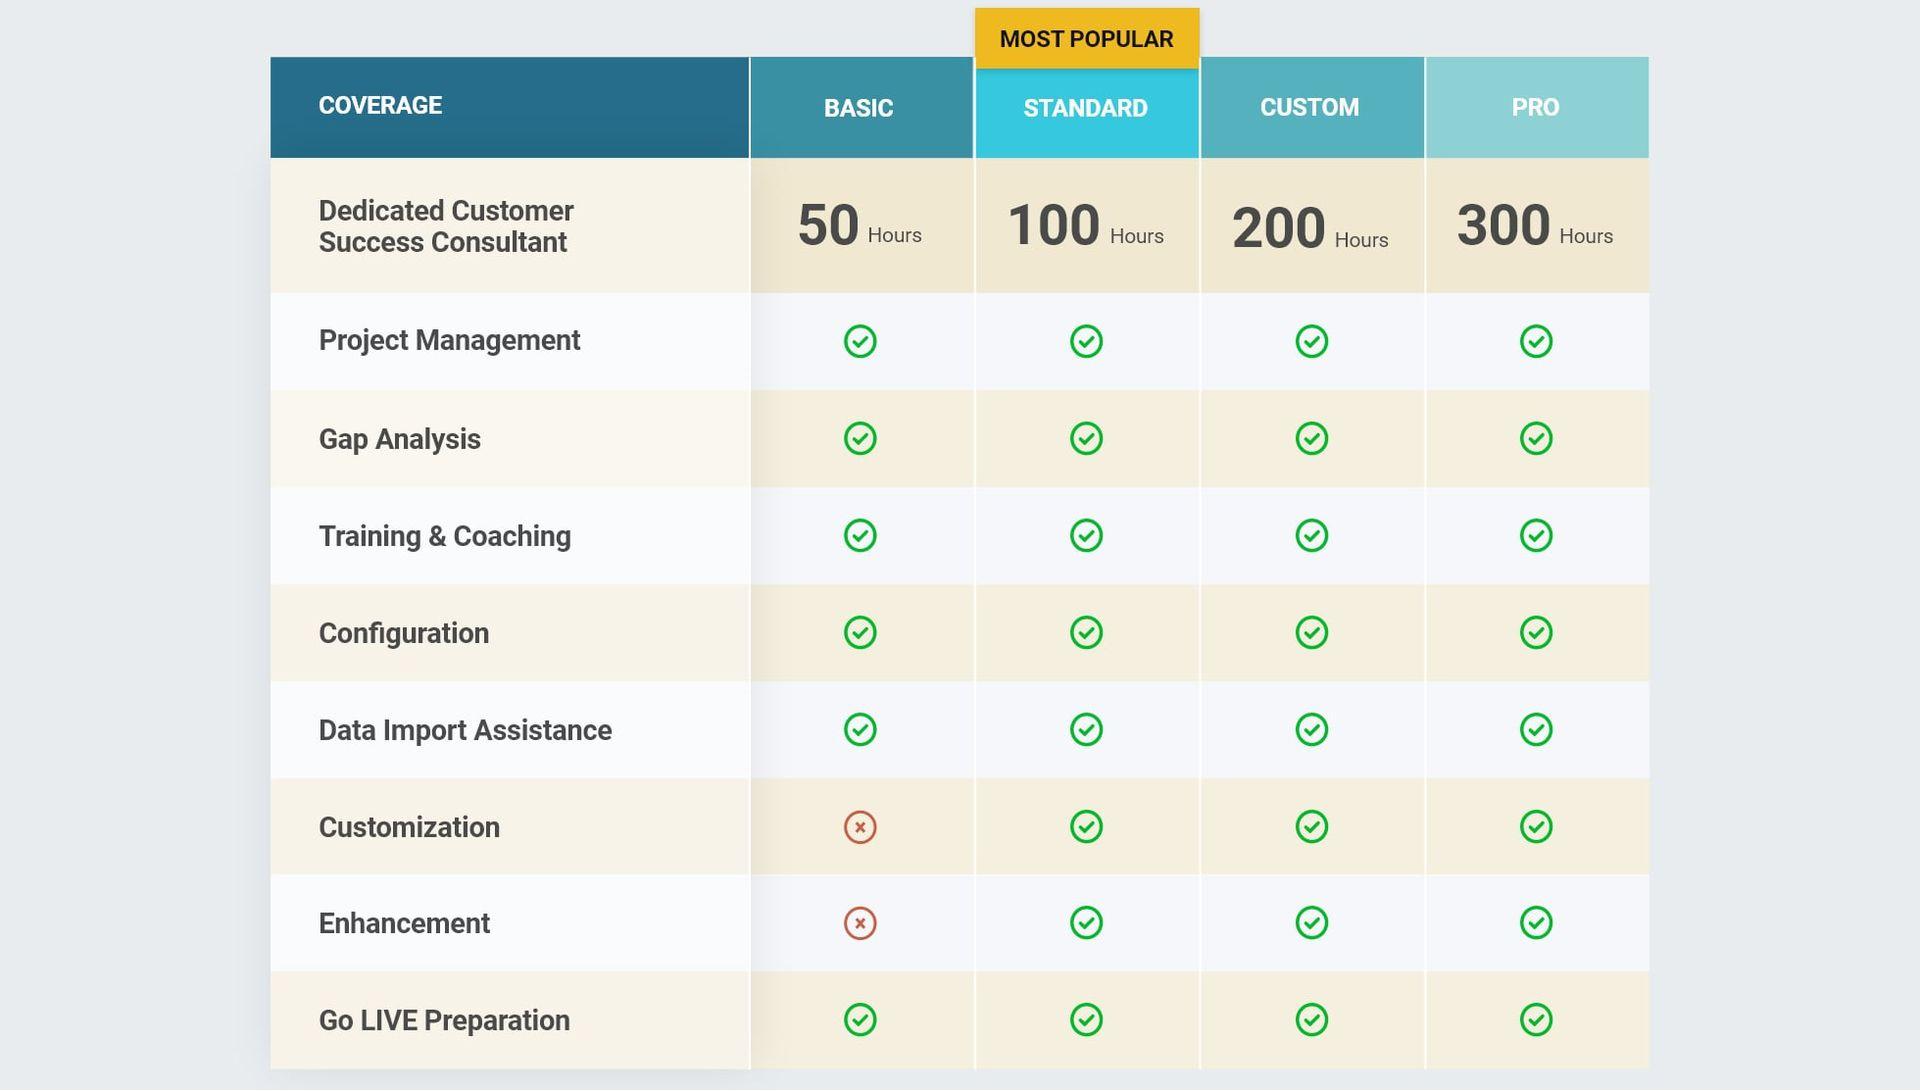Click the green checkmark icon for Project Management Basic
Image resolution: width=1920 pixels, height=1091 pixels.
click(x=861, y=342)
